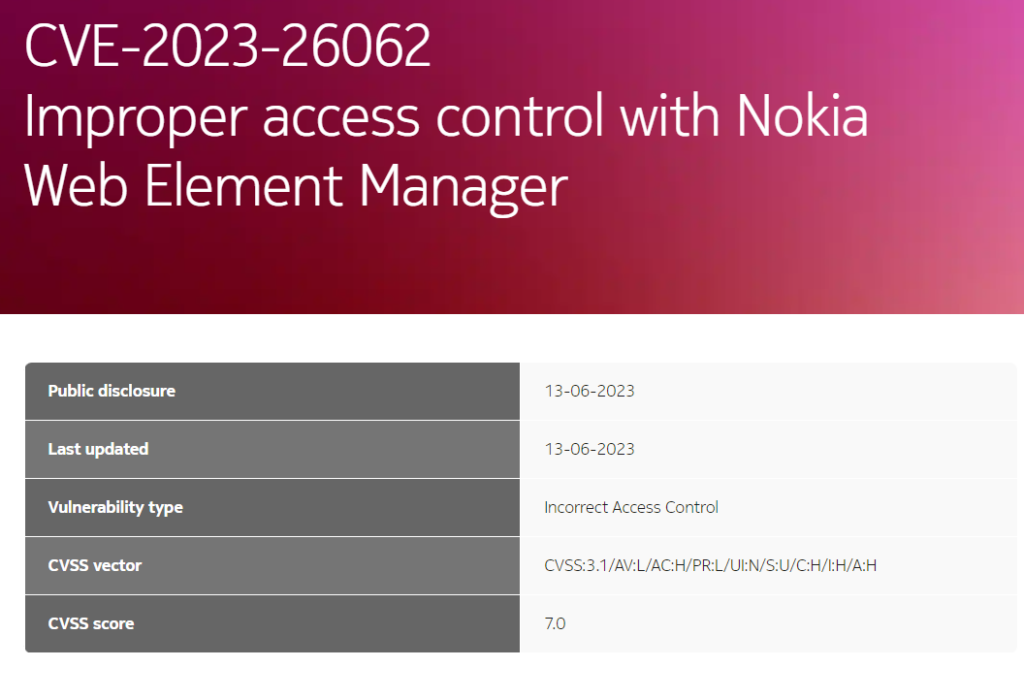The image size is (1024, 699).
Task: Click the CVE-2023-26062 heading text
Action: click(x=228, y=47)
